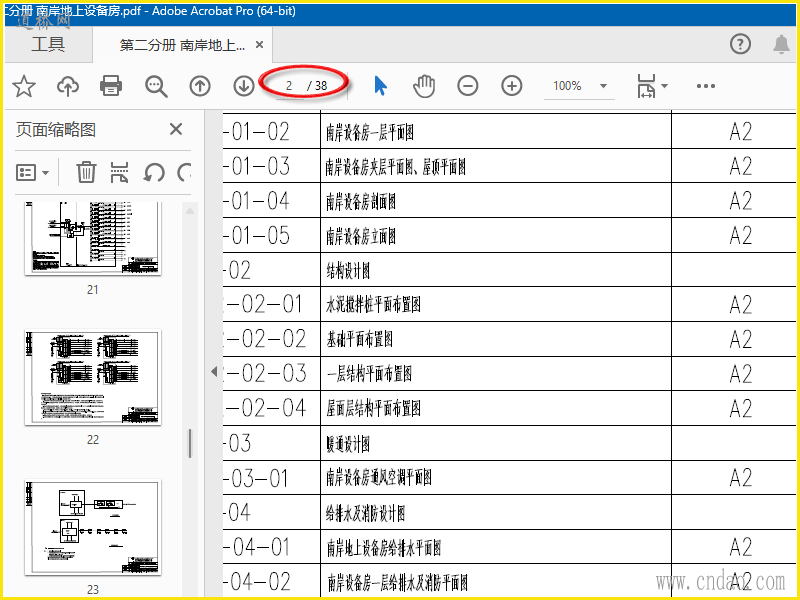Click the drawing number -01-03 cell

271,166
